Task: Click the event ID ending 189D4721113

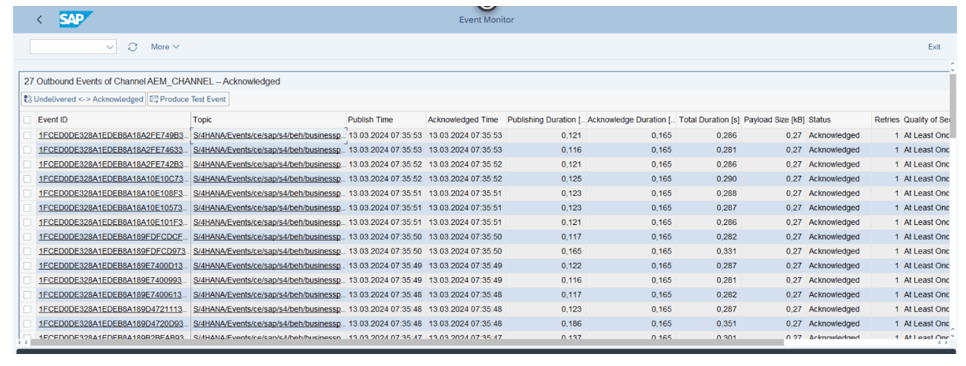Action: (x=113, y=309)
